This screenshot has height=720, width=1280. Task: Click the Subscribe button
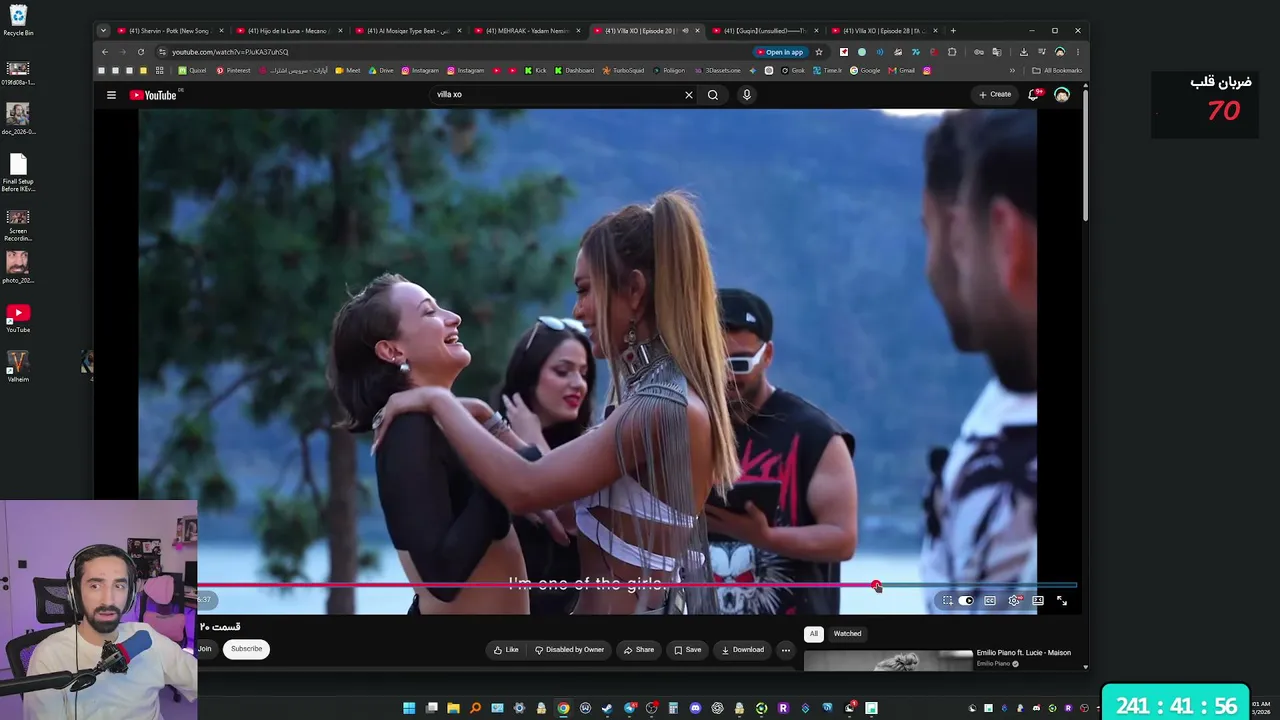[246, 649]
